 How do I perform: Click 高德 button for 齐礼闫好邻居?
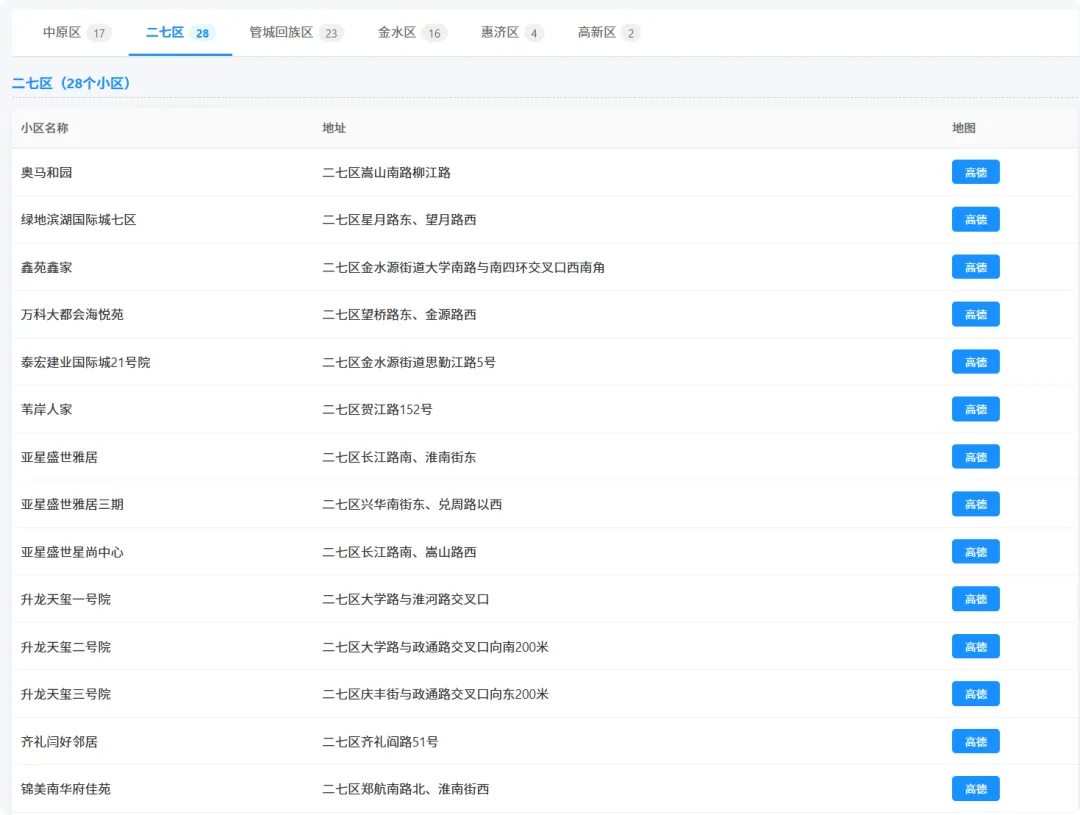click(975, 741)
